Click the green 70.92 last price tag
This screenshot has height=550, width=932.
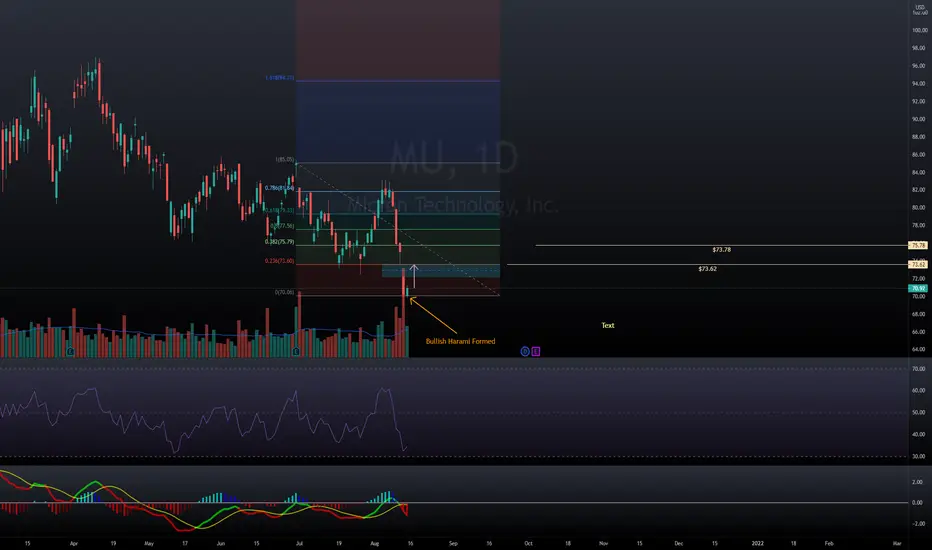[x=918, y=288]
